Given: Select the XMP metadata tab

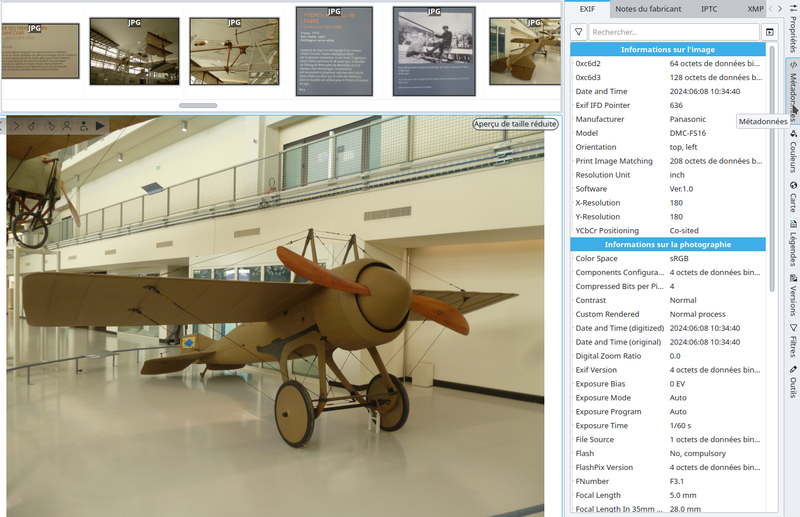Looking at the screenshot, I should [x=755, y=9].
